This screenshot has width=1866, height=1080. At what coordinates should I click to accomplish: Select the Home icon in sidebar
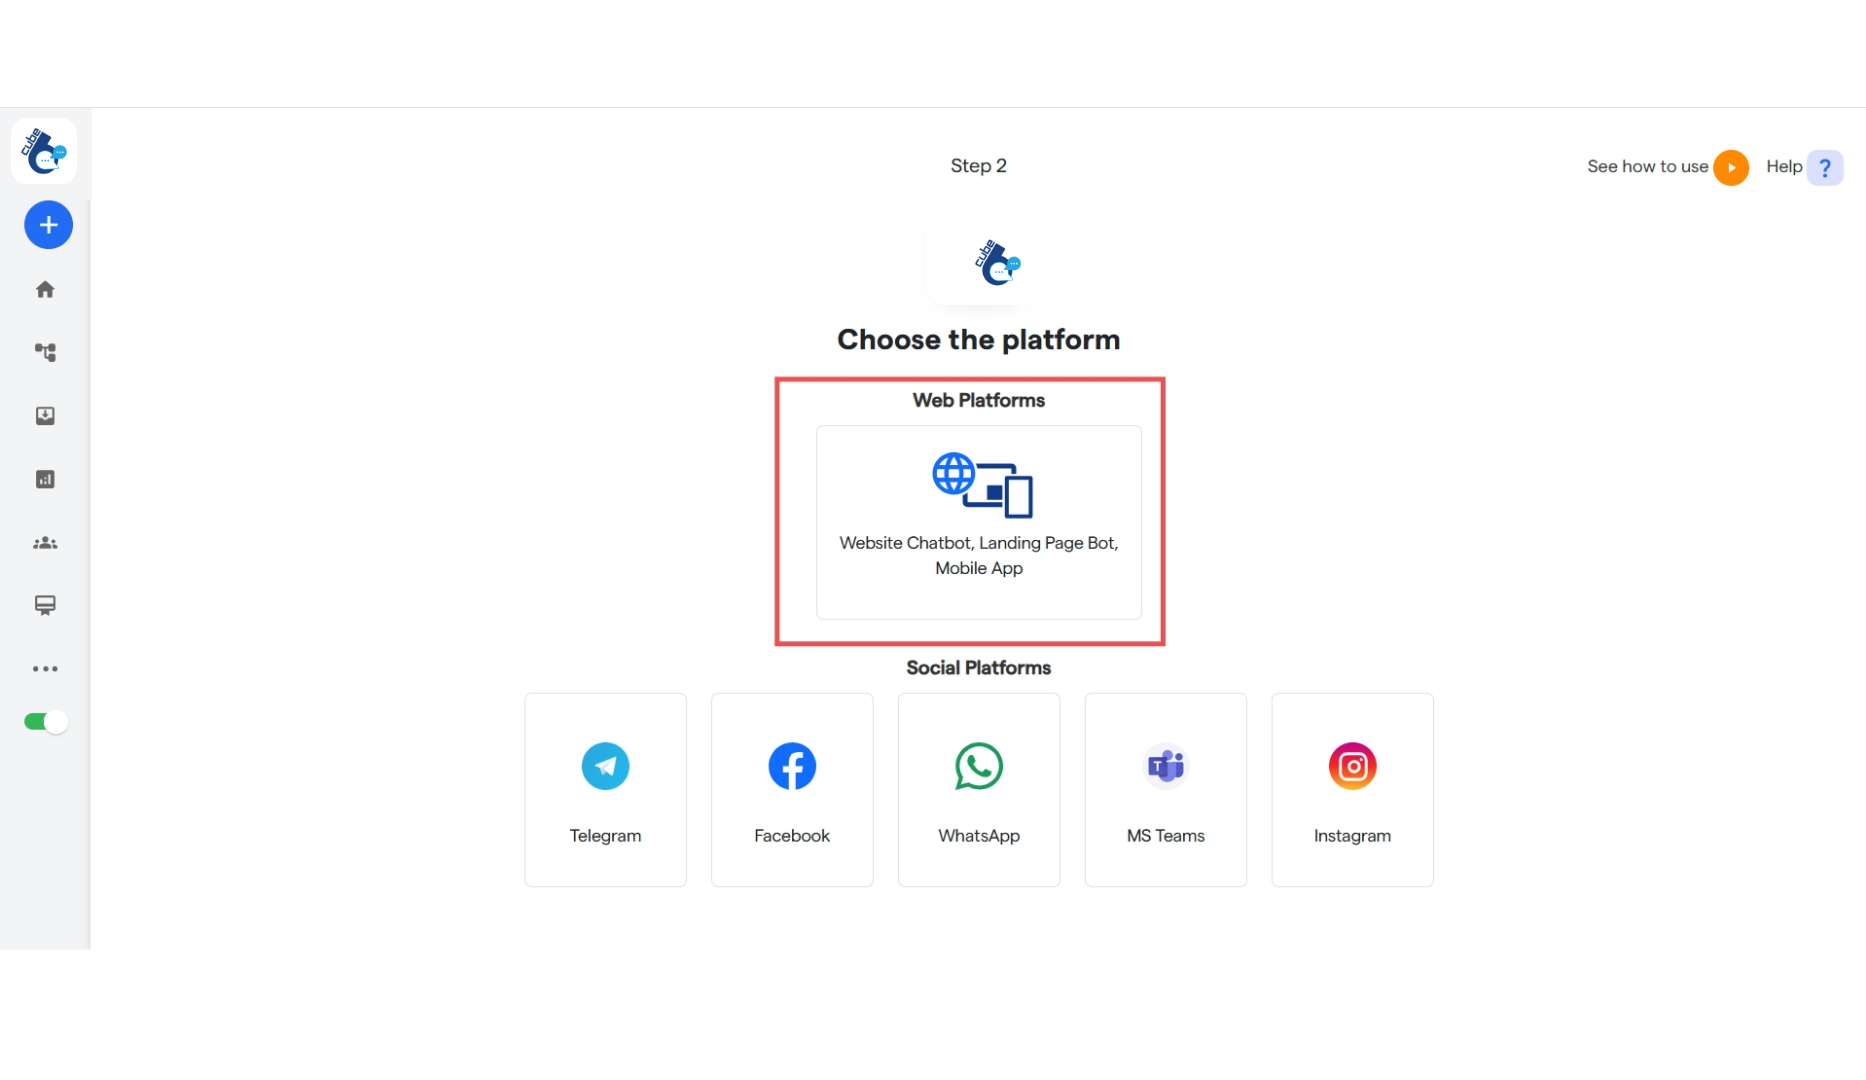44,289
